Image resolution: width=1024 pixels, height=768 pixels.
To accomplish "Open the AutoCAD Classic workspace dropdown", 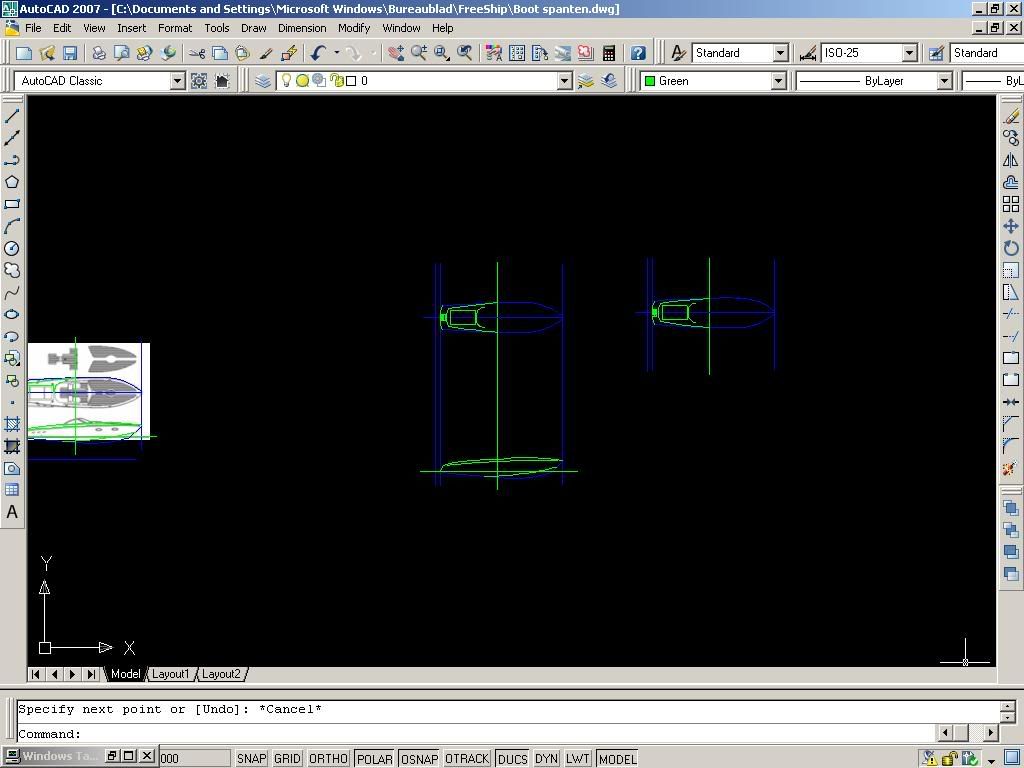I will (177, 81).
